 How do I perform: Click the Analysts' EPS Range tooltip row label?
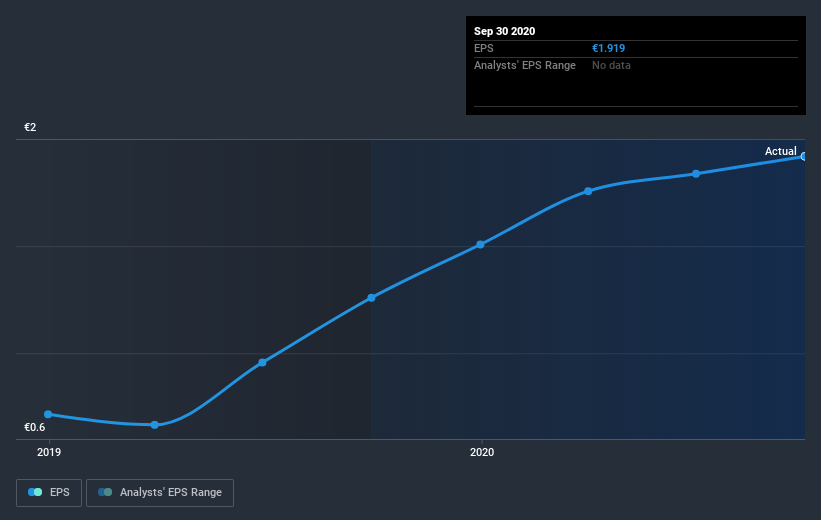(525, 65)
